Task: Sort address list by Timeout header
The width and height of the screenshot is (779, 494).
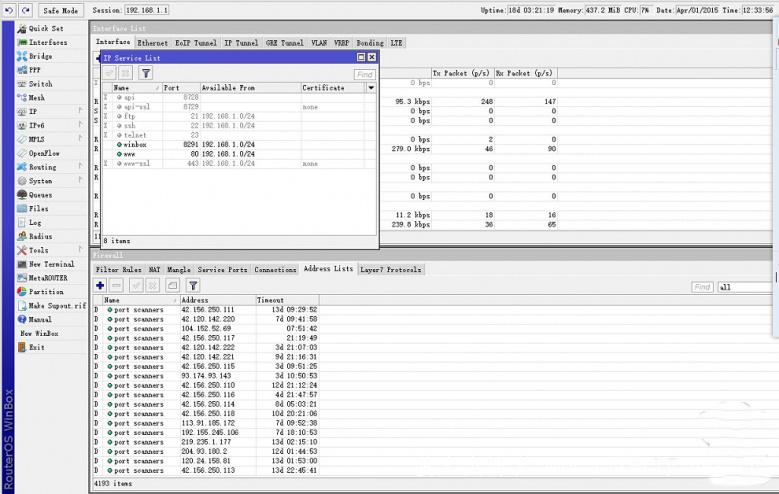Action: pyautogui.click(x=287, y=300)
